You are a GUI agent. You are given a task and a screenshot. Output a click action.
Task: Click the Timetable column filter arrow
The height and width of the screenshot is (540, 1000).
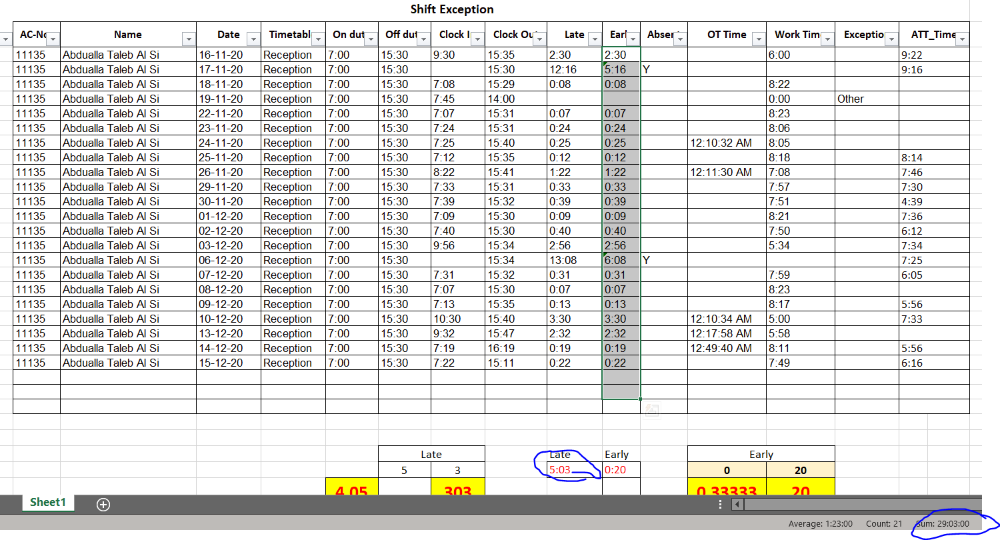point(316,39)
